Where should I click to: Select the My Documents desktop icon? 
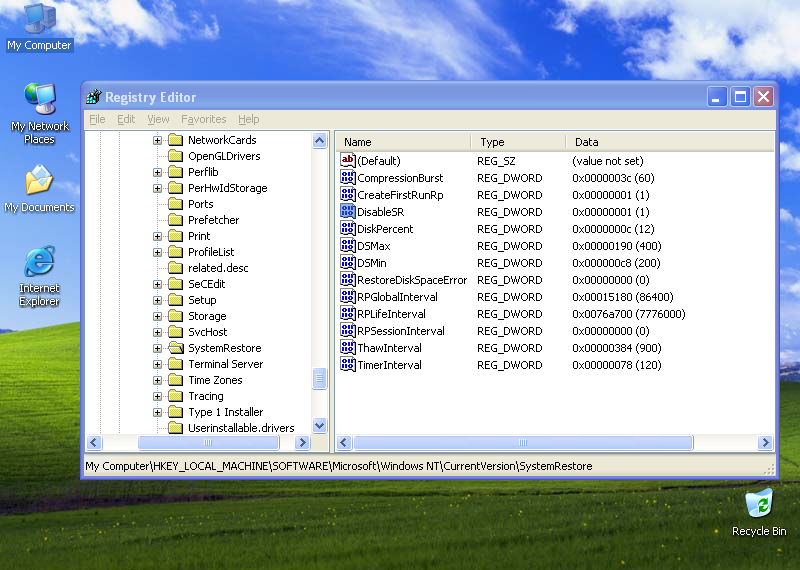tap(39, 189)
